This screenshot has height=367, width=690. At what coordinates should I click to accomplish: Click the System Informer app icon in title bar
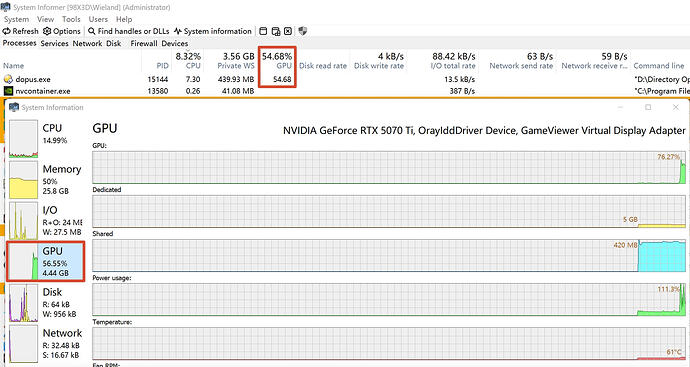pos(6,7)
